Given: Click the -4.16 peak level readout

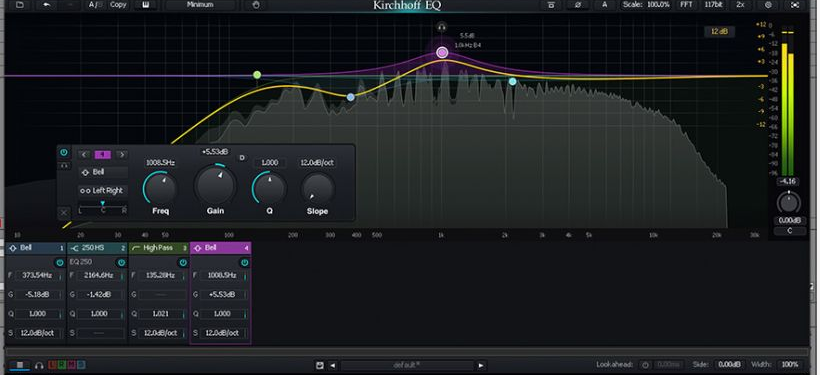Looking at the screenshot, I should tap(787, 181).
